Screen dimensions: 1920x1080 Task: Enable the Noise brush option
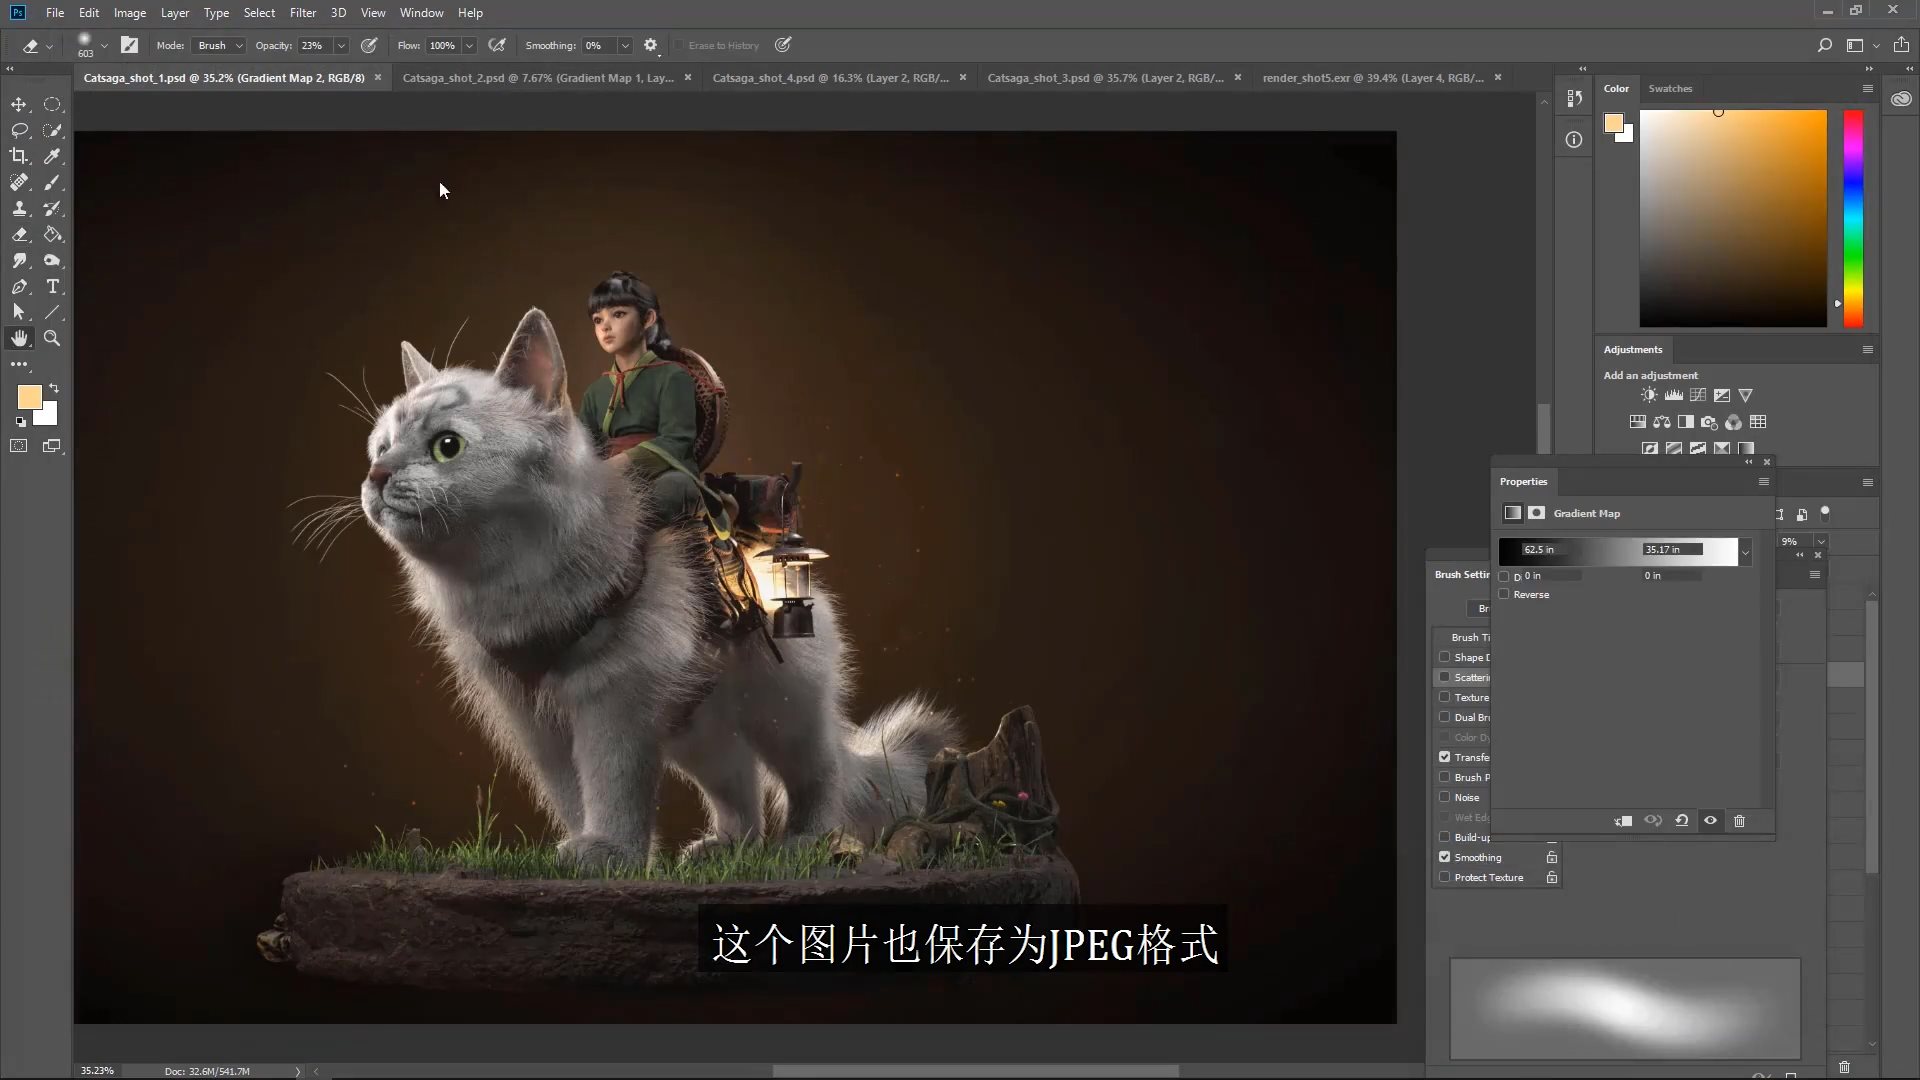[1444, 797]
